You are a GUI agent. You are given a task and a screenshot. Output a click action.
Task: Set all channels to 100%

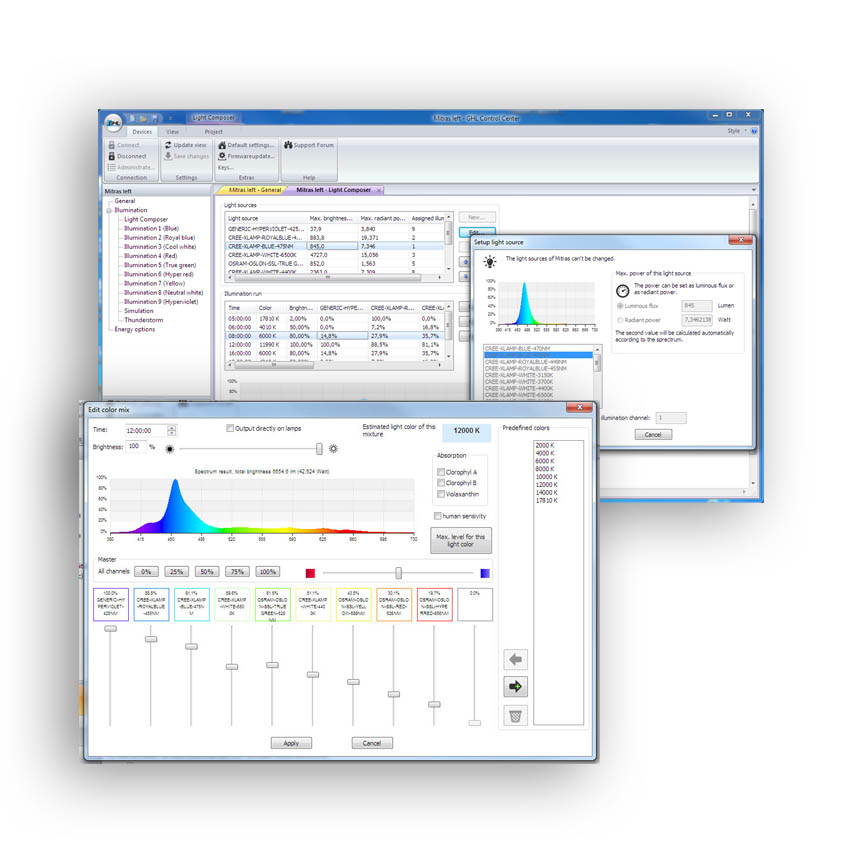pyautogui.click(x=268, y=572)
